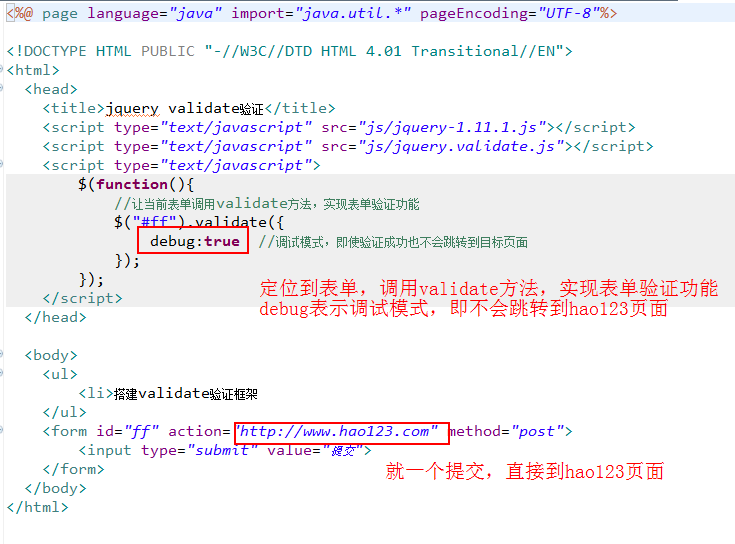Click the action URL "http://www.hao123.com"
This screenshot has width=735, height=544.
point(337,431)
